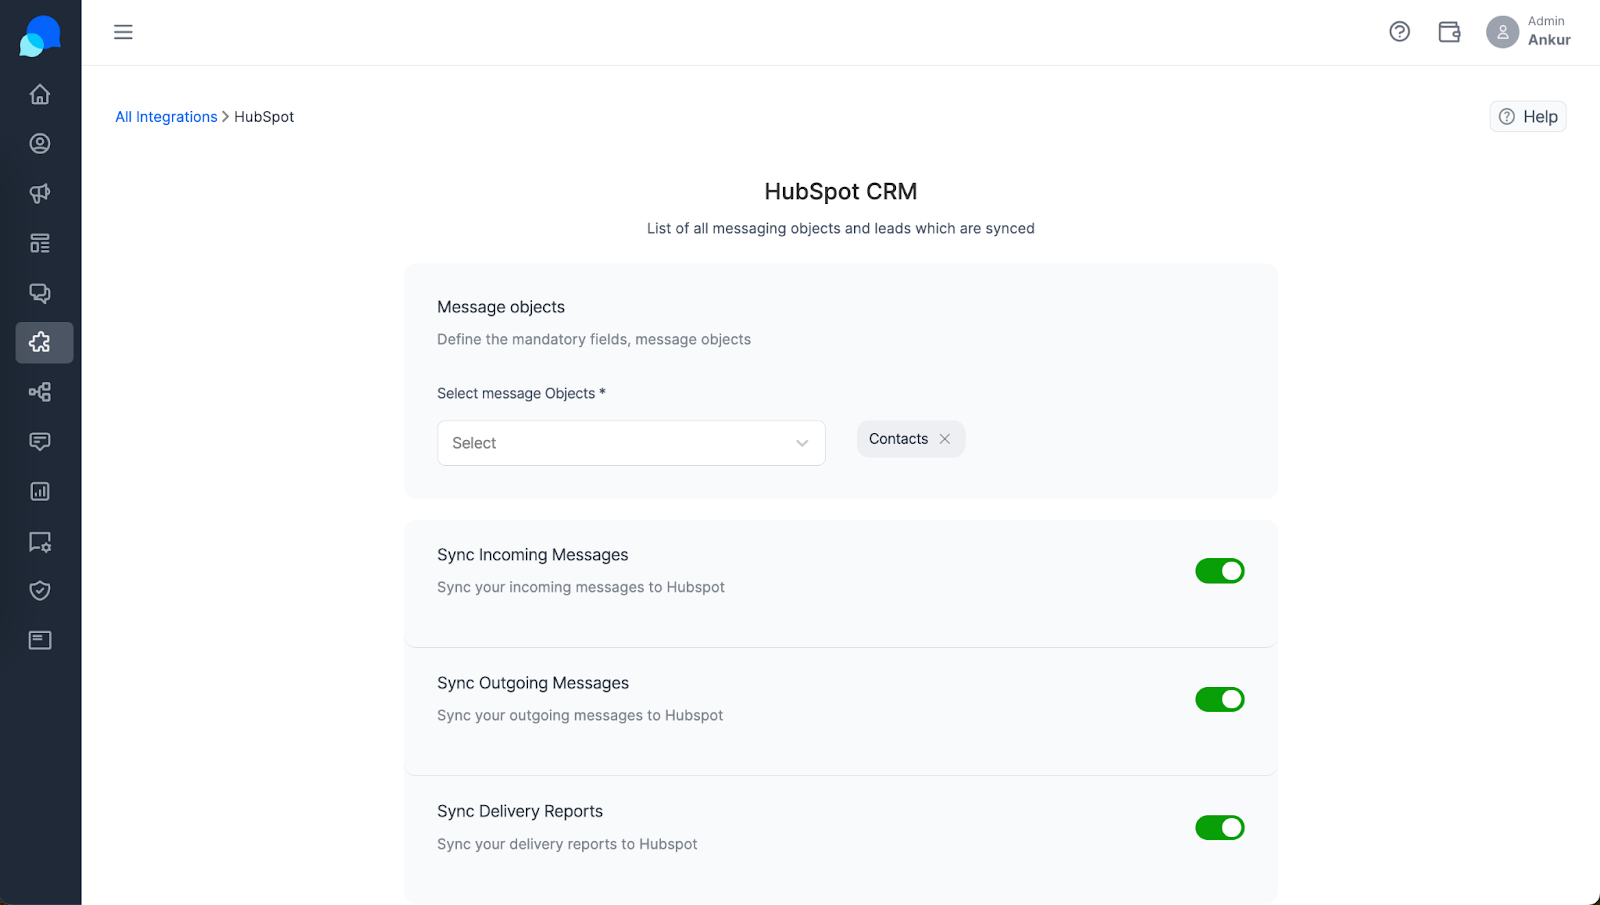Remove the Contacts tag with X

tap(945, 439)
